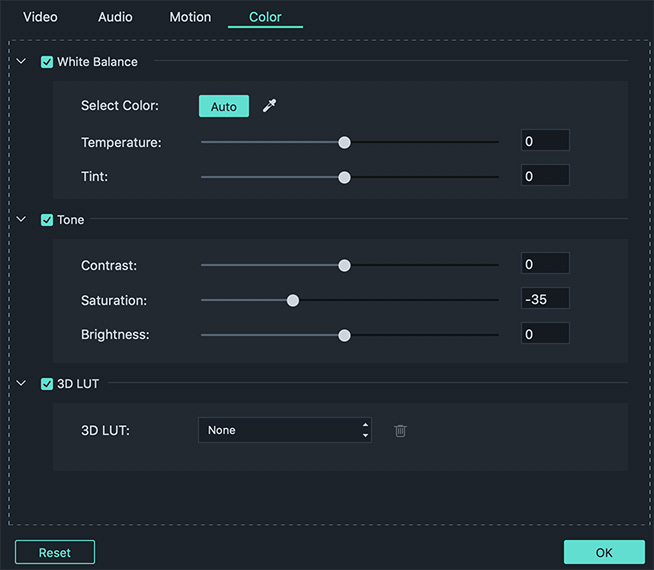Click the Auto white balance button
Screen dimensions: 654x570
(224, 106)
